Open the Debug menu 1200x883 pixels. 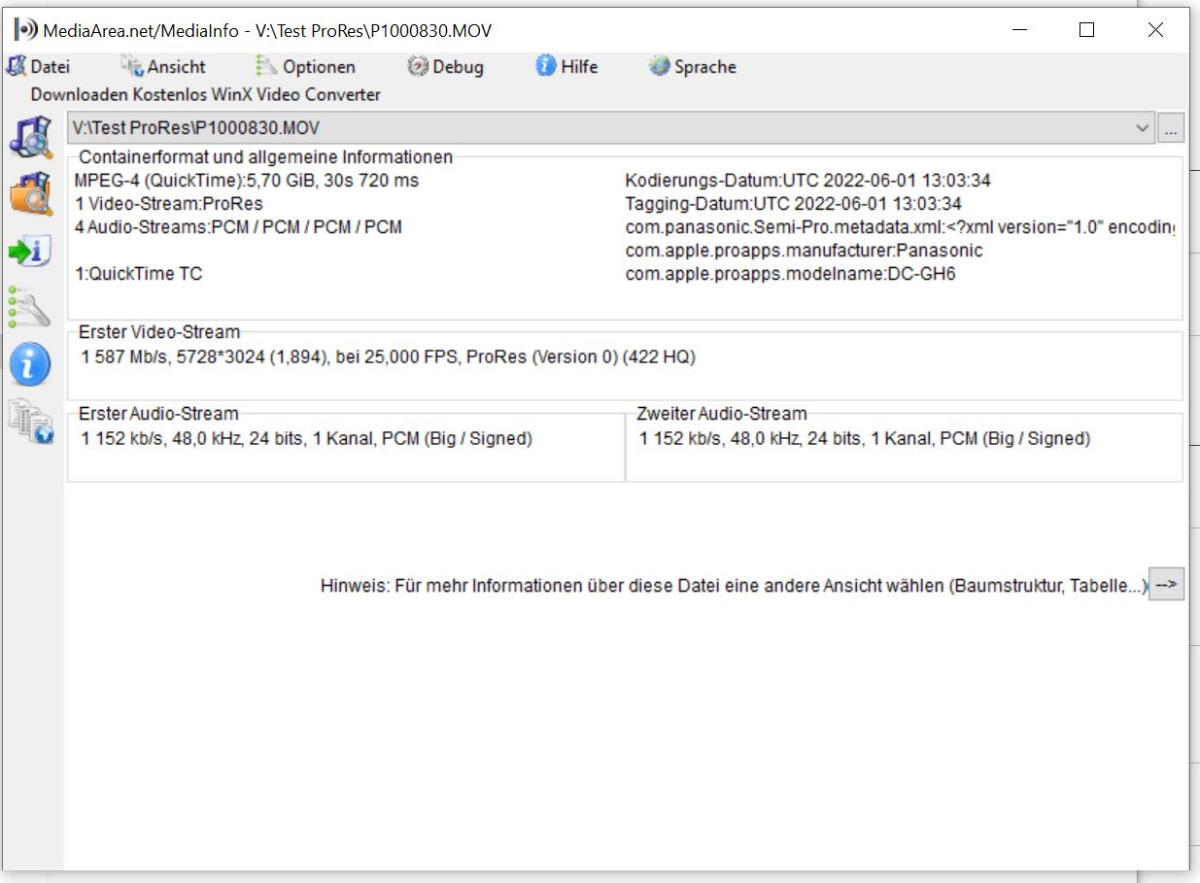[446, 67]
